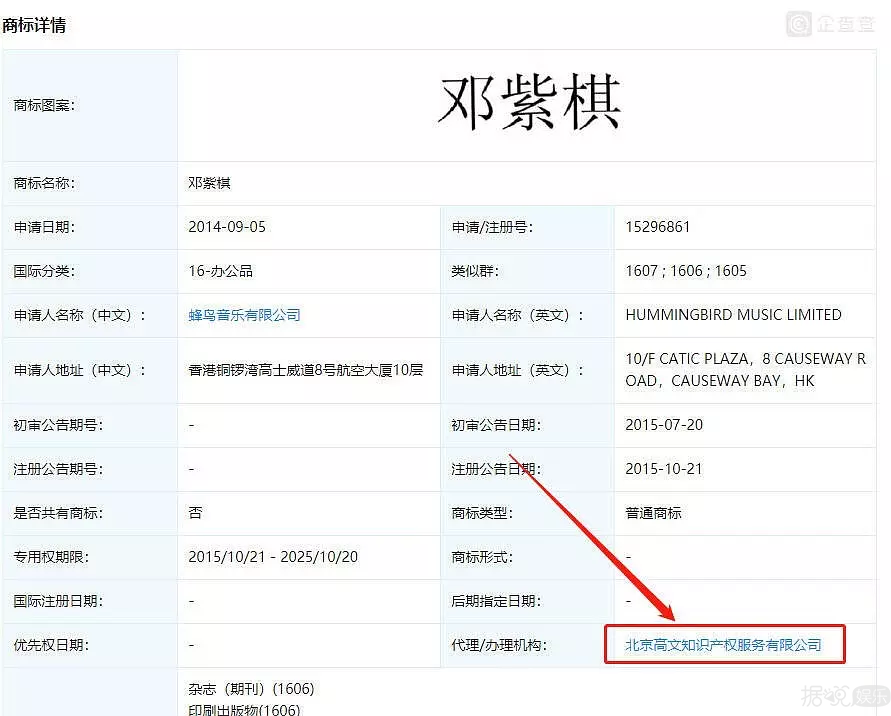The image size is (891, 716).
Task: Select the 商标详情 heading
Action: [x=34, y=25]
